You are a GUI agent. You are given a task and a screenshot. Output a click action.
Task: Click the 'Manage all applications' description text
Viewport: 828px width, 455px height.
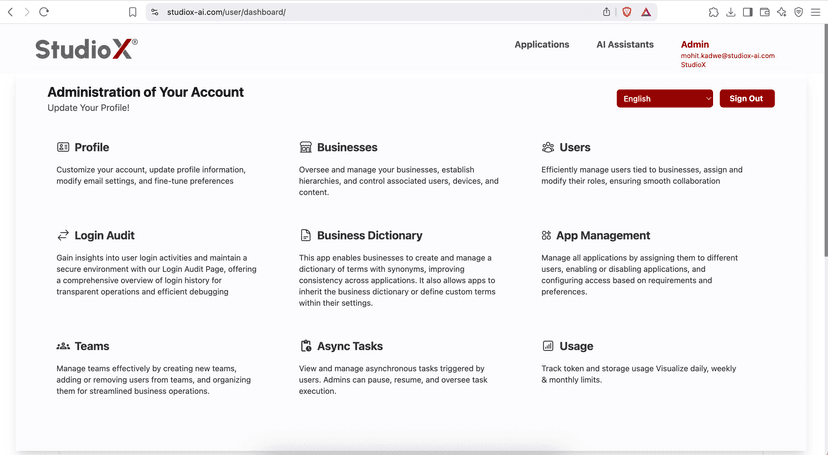point(639,275)
